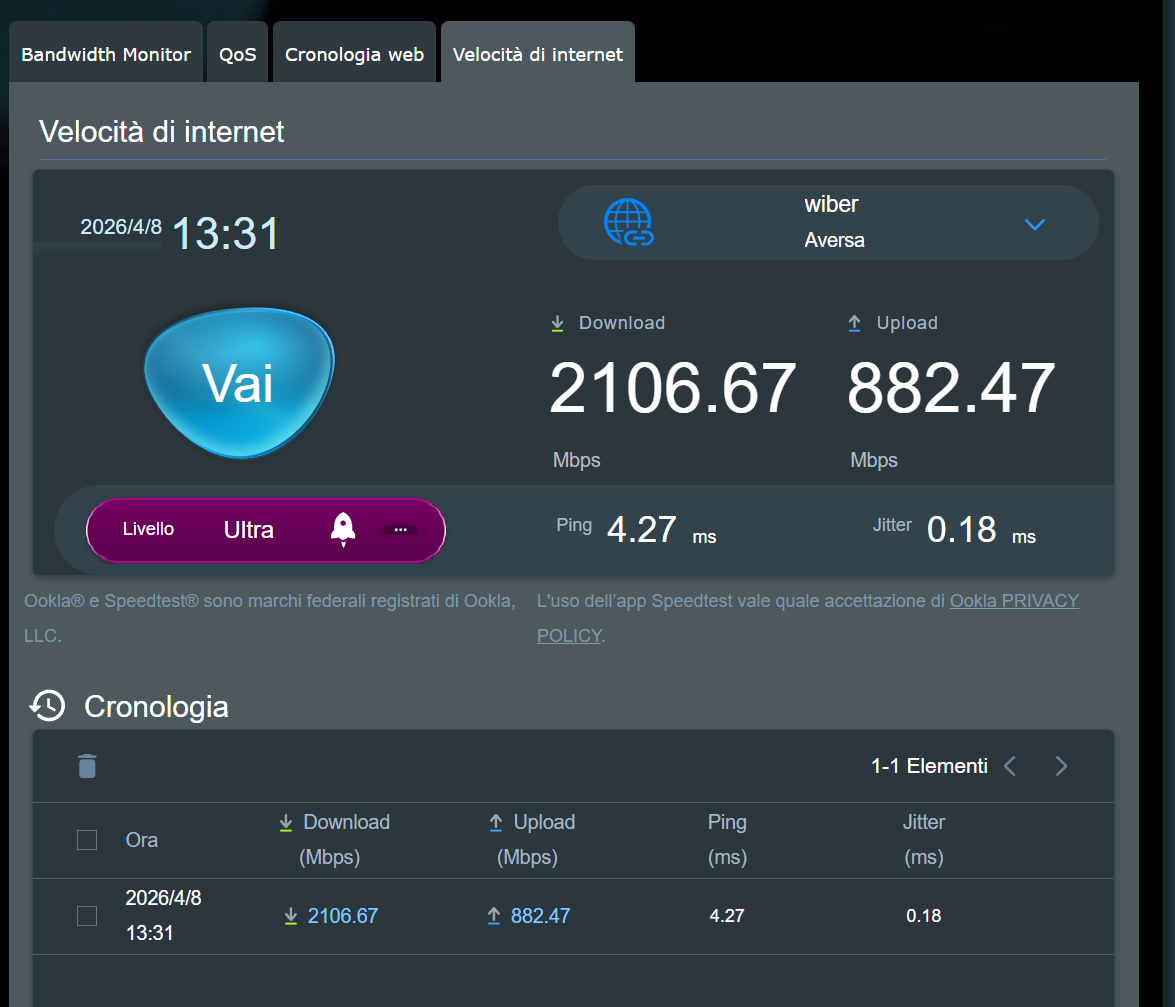Click the large 882.47 upload result

[x=951, y=388]
